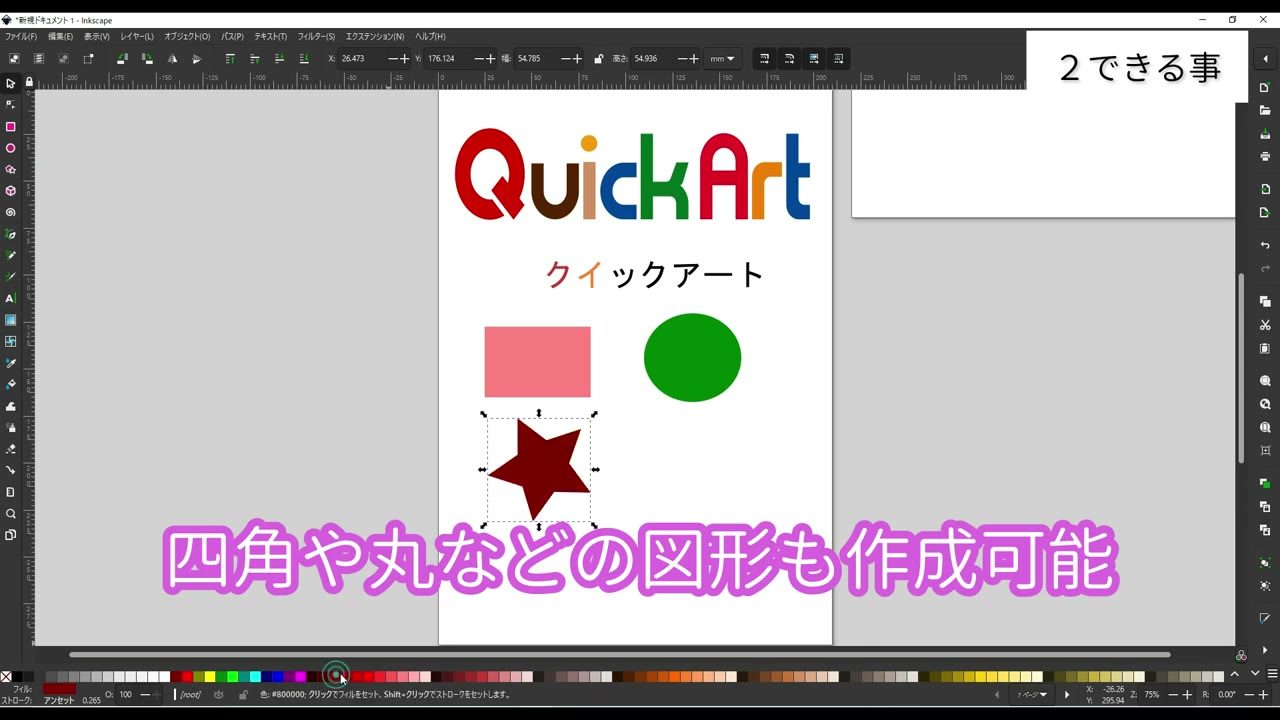Click the green circle on canvas
Image resolution: width=1280 pixels, height=720 pixels.
692,357
